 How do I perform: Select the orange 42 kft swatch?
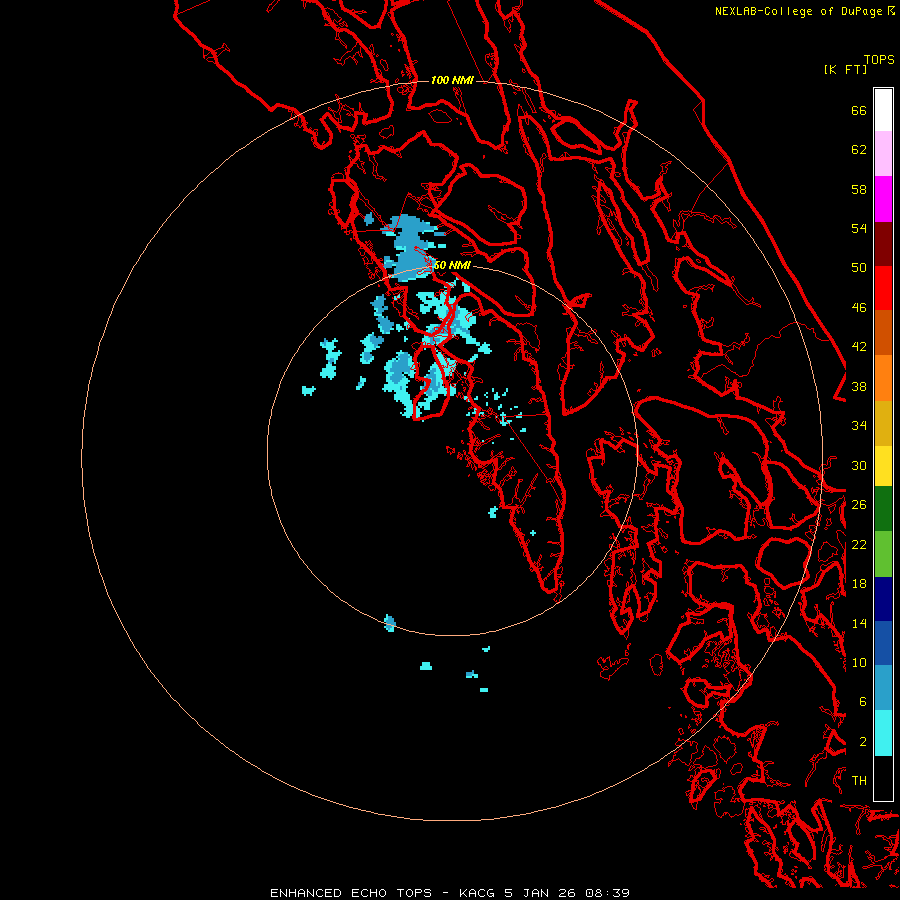pyautogui.click(x=883, y=378)
